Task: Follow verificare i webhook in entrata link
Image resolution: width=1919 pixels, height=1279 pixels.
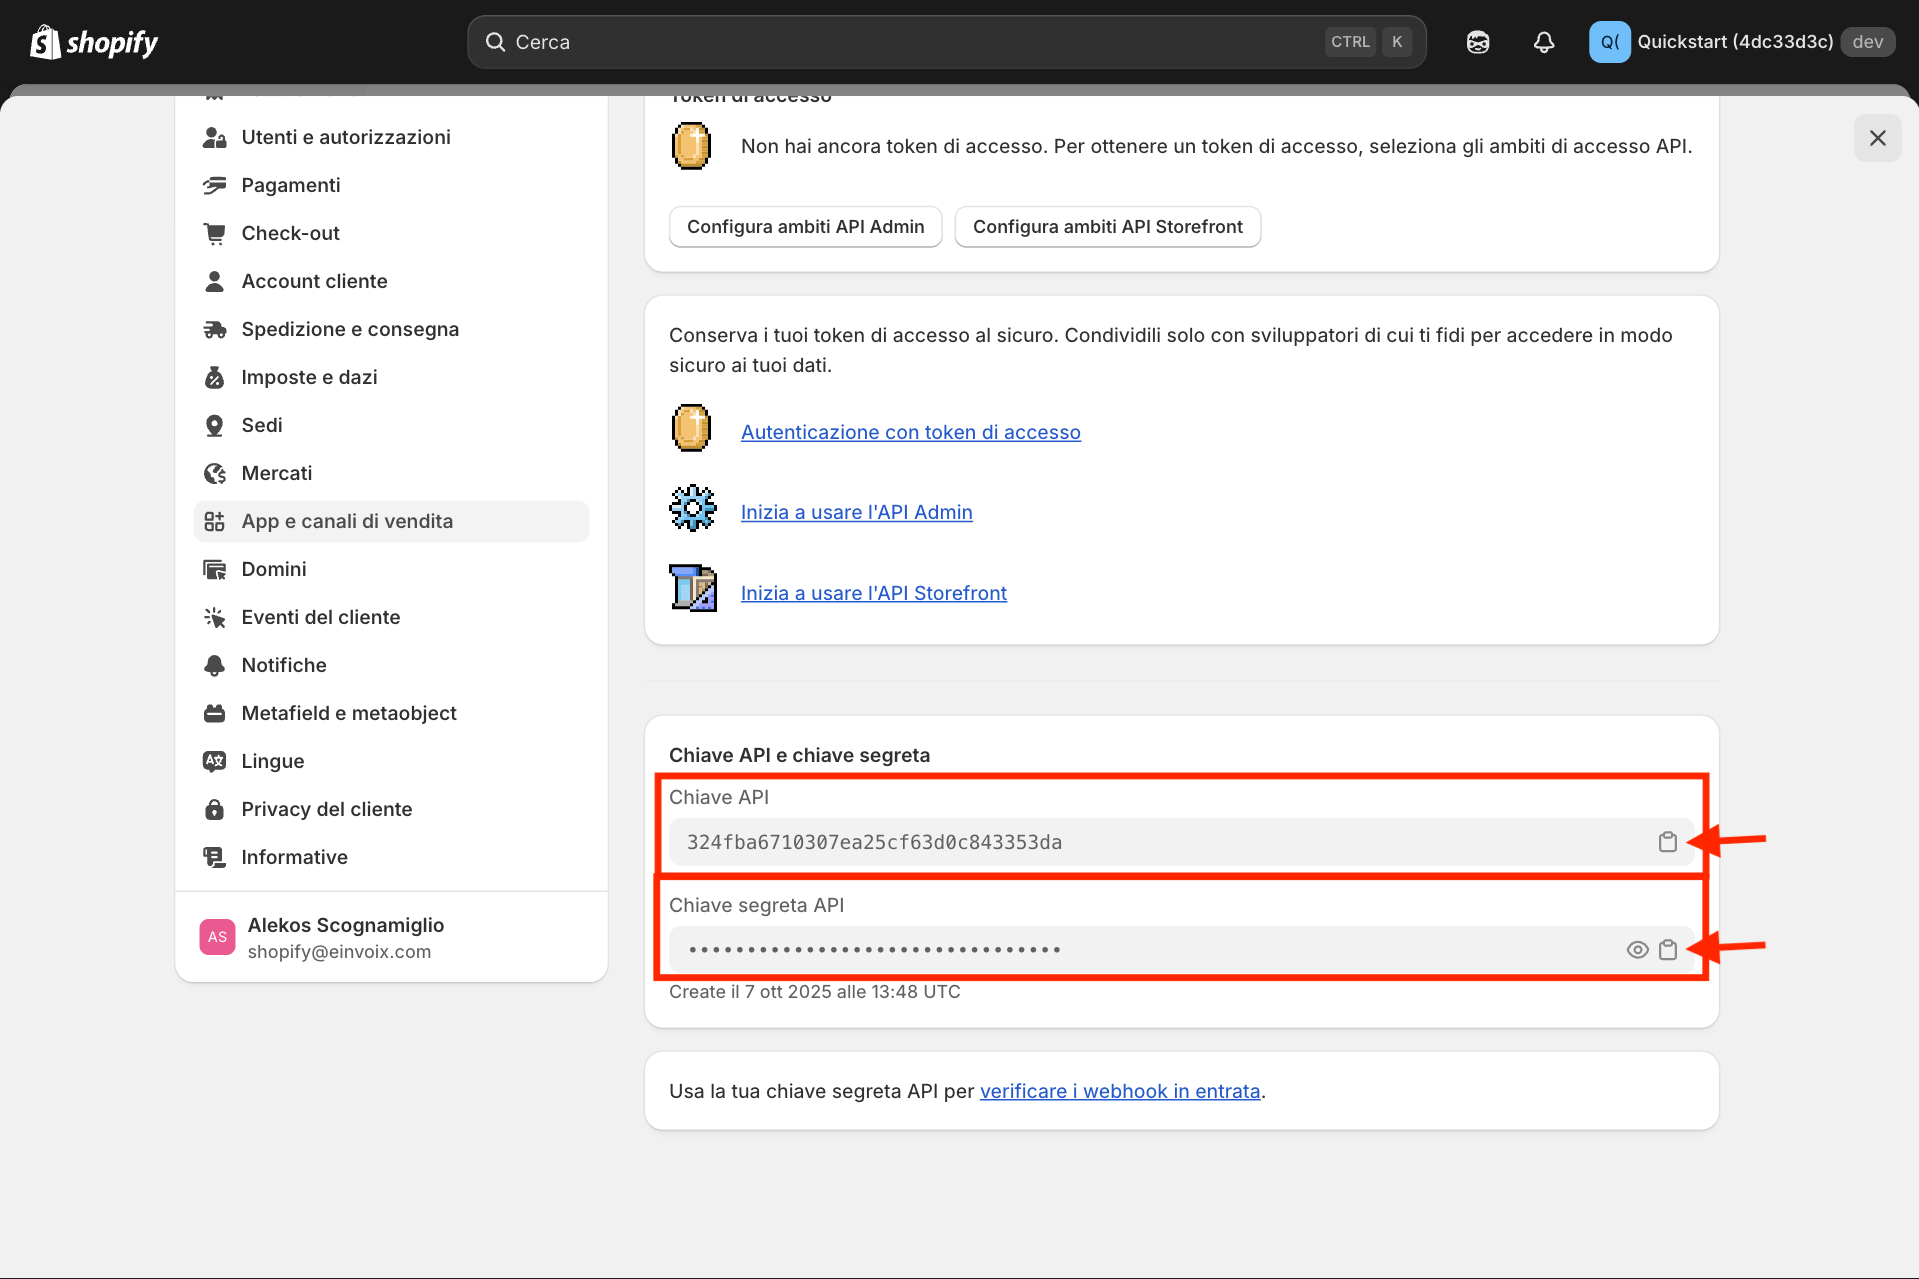Action: click(1119, 1091)
